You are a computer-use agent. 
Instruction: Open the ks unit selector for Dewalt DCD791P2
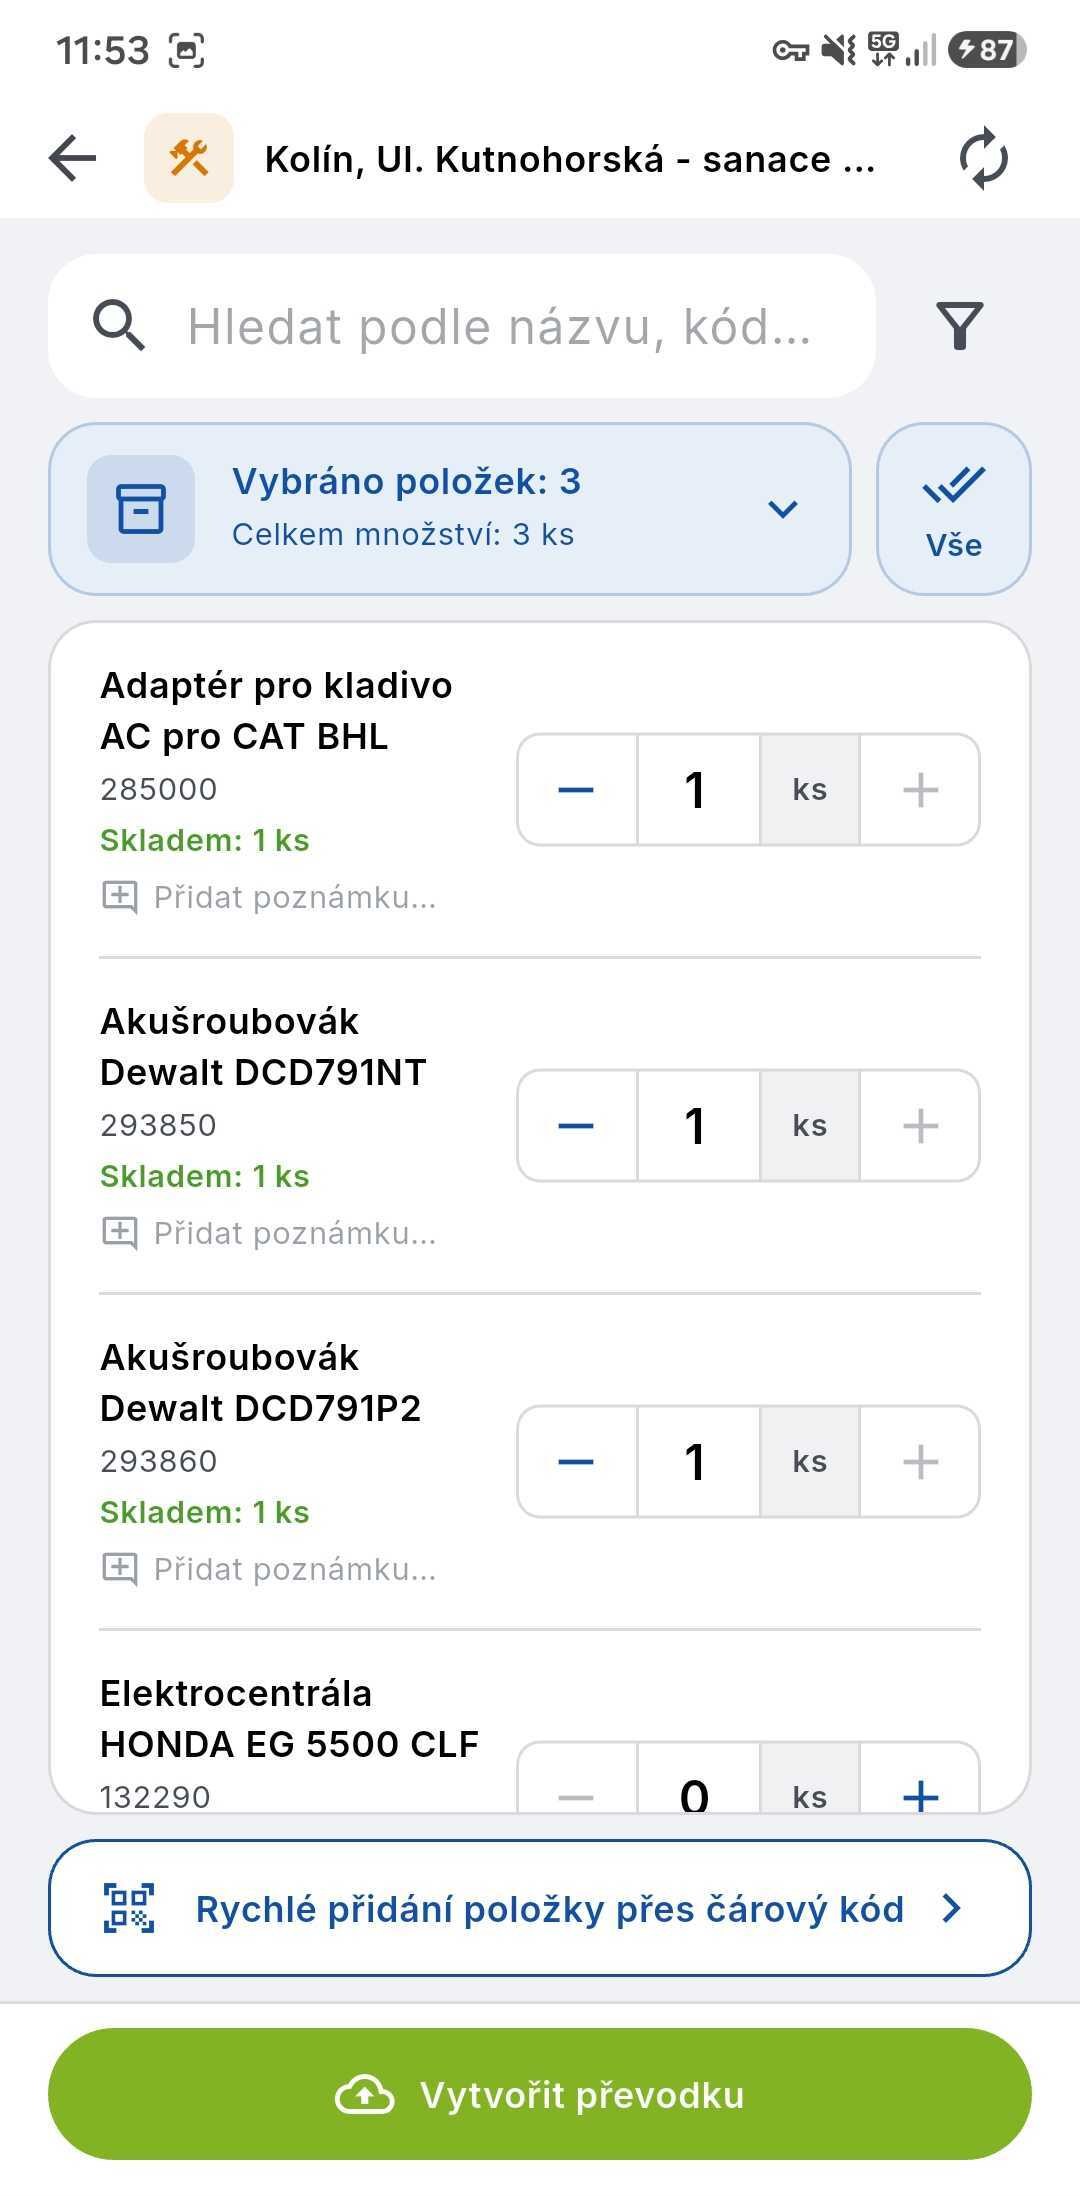pos(810,1462)
